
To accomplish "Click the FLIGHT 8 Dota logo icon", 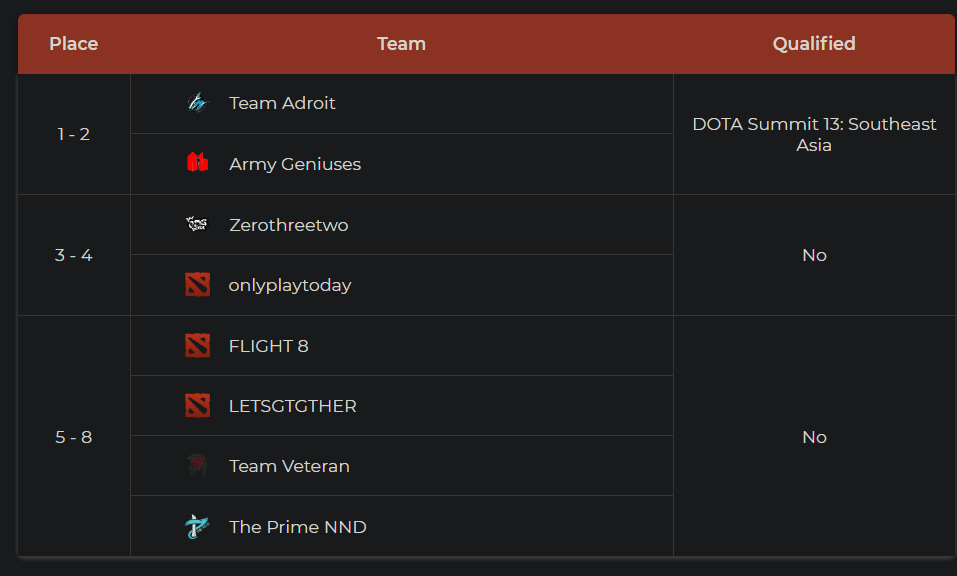I will click(197, 346).
